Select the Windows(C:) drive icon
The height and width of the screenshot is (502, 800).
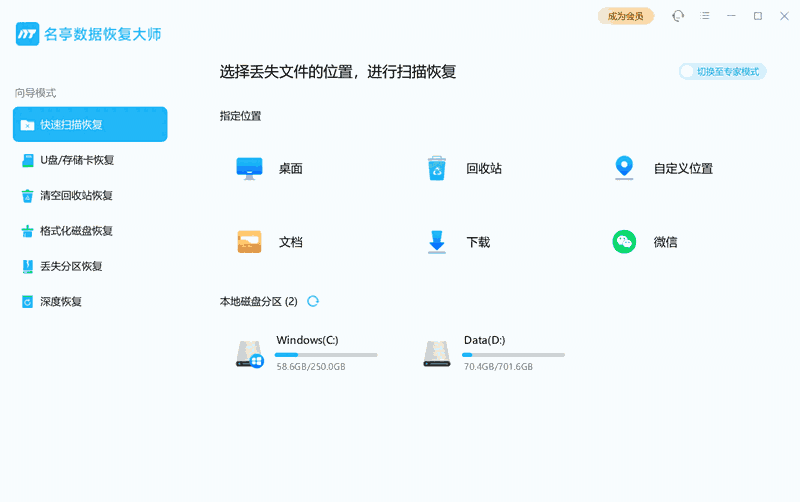249,354
